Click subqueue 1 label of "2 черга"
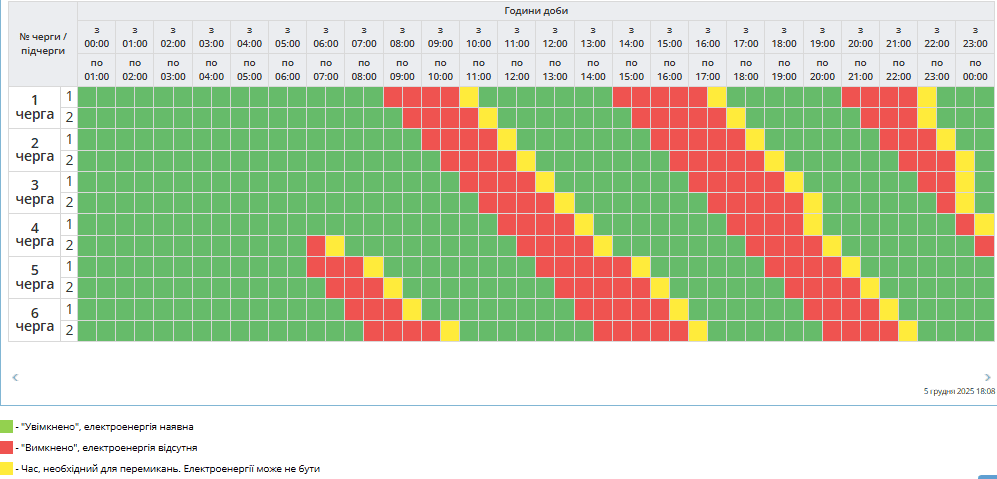 69,139
